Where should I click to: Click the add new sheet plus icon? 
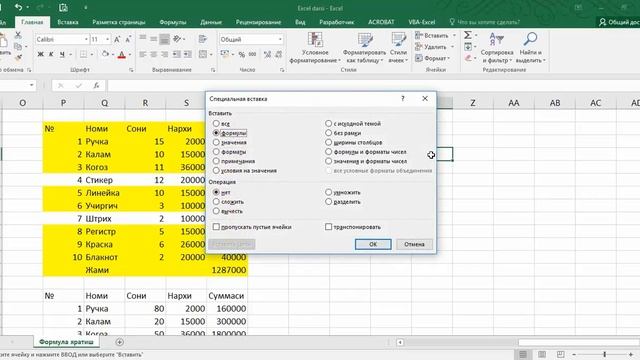coord(120,342)
